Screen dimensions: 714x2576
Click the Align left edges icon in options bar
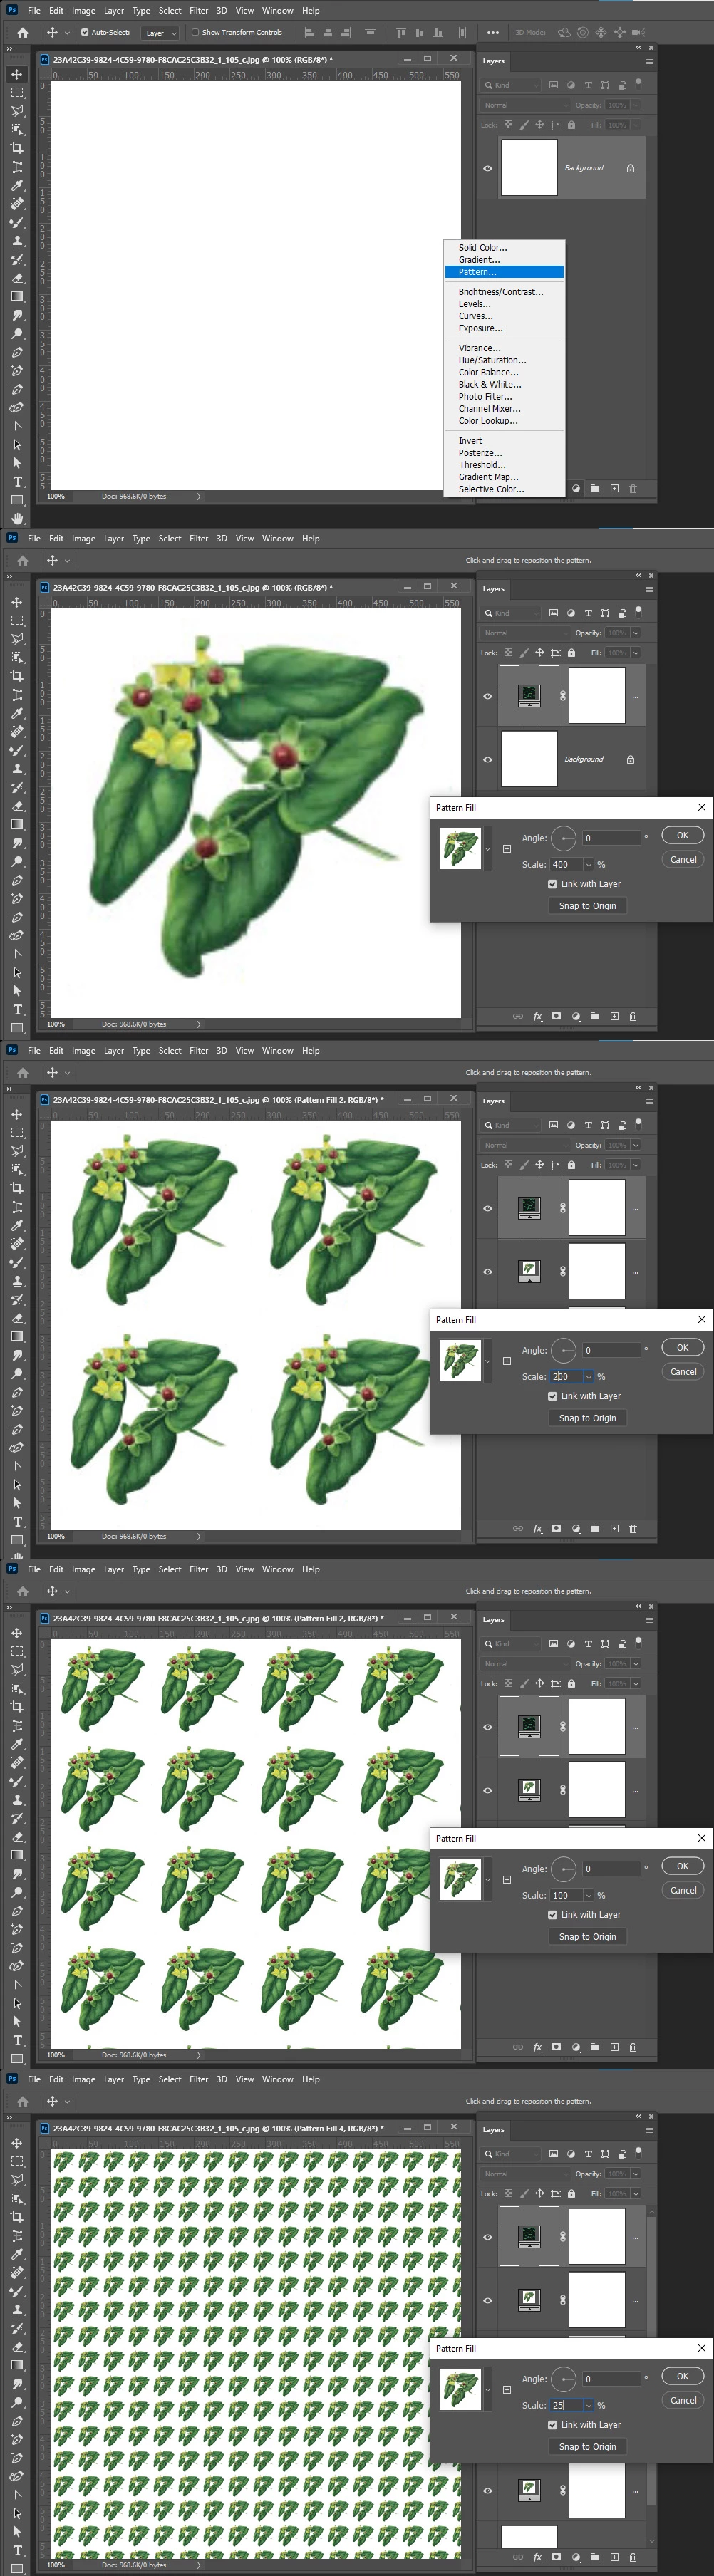tap(309, 32)
